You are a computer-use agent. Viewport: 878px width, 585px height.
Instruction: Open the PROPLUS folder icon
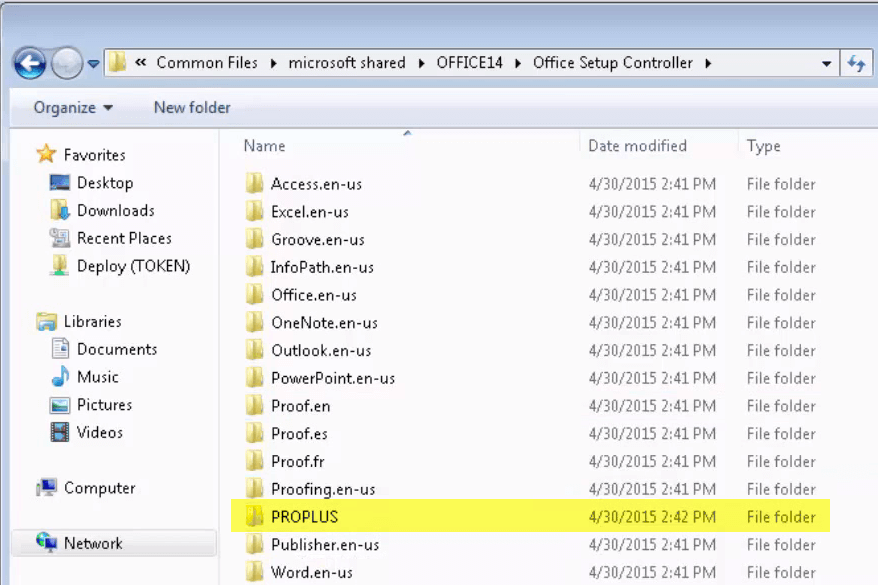click(x=254, y=516)
